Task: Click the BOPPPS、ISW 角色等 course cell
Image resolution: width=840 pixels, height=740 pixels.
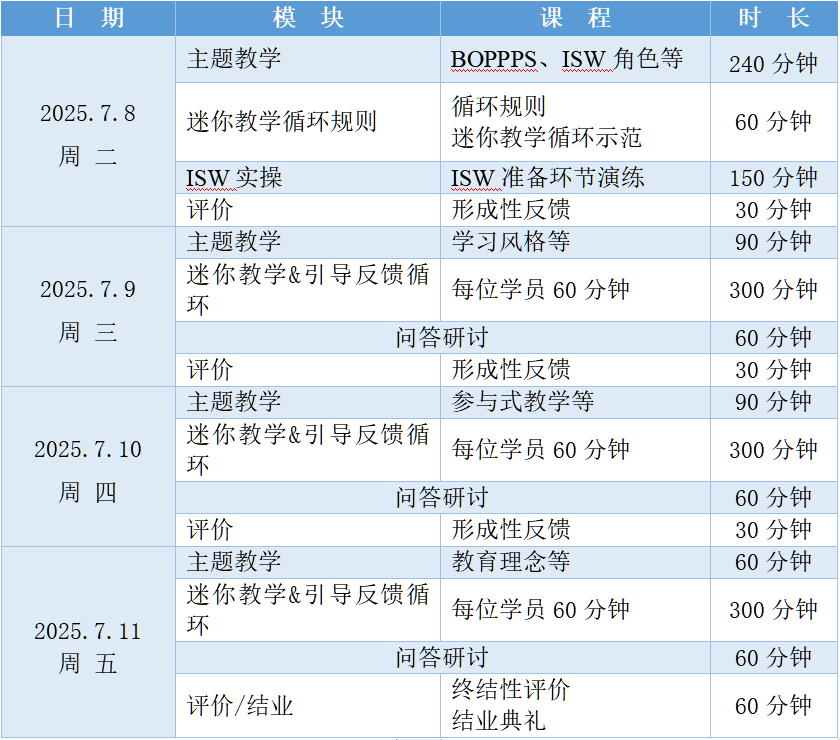Action: [x=575, y=59]
